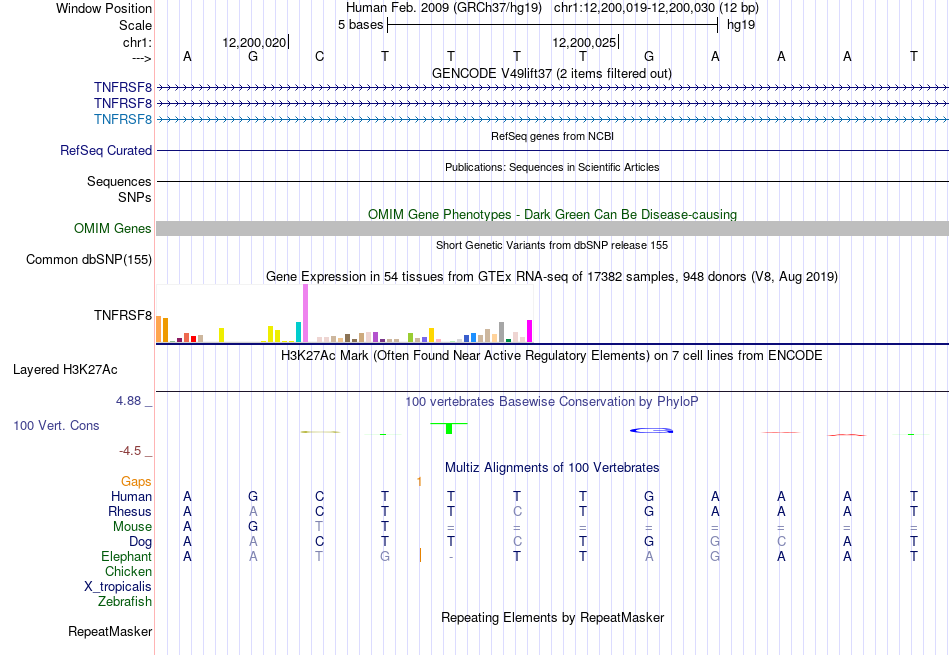The height and width of the screenshot is (655, 950).
Task: Click the -4.5 lower limit of PhyloP scale
Action: pos(130,450)
